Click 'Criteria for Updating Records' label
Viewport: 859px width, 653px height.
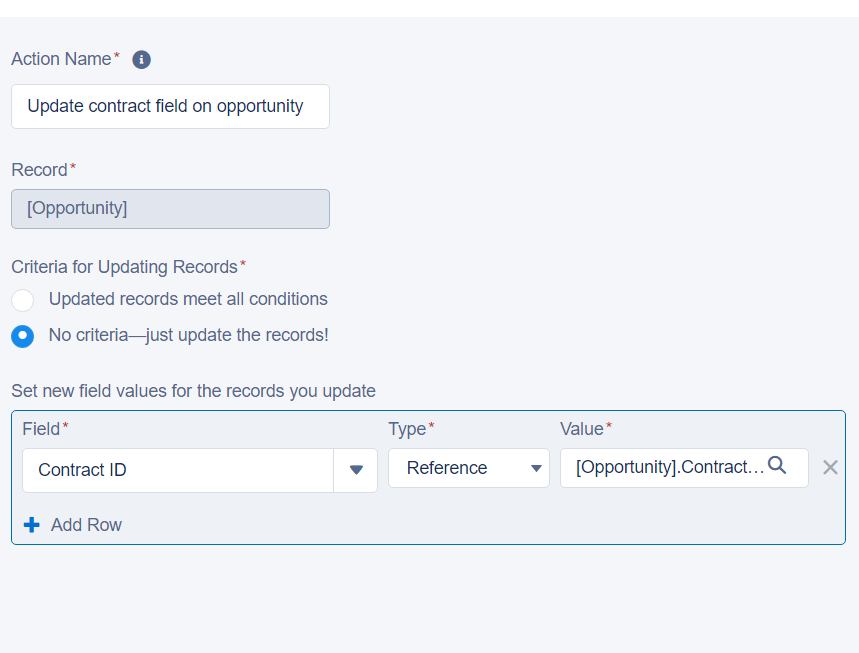pos(124,267)
